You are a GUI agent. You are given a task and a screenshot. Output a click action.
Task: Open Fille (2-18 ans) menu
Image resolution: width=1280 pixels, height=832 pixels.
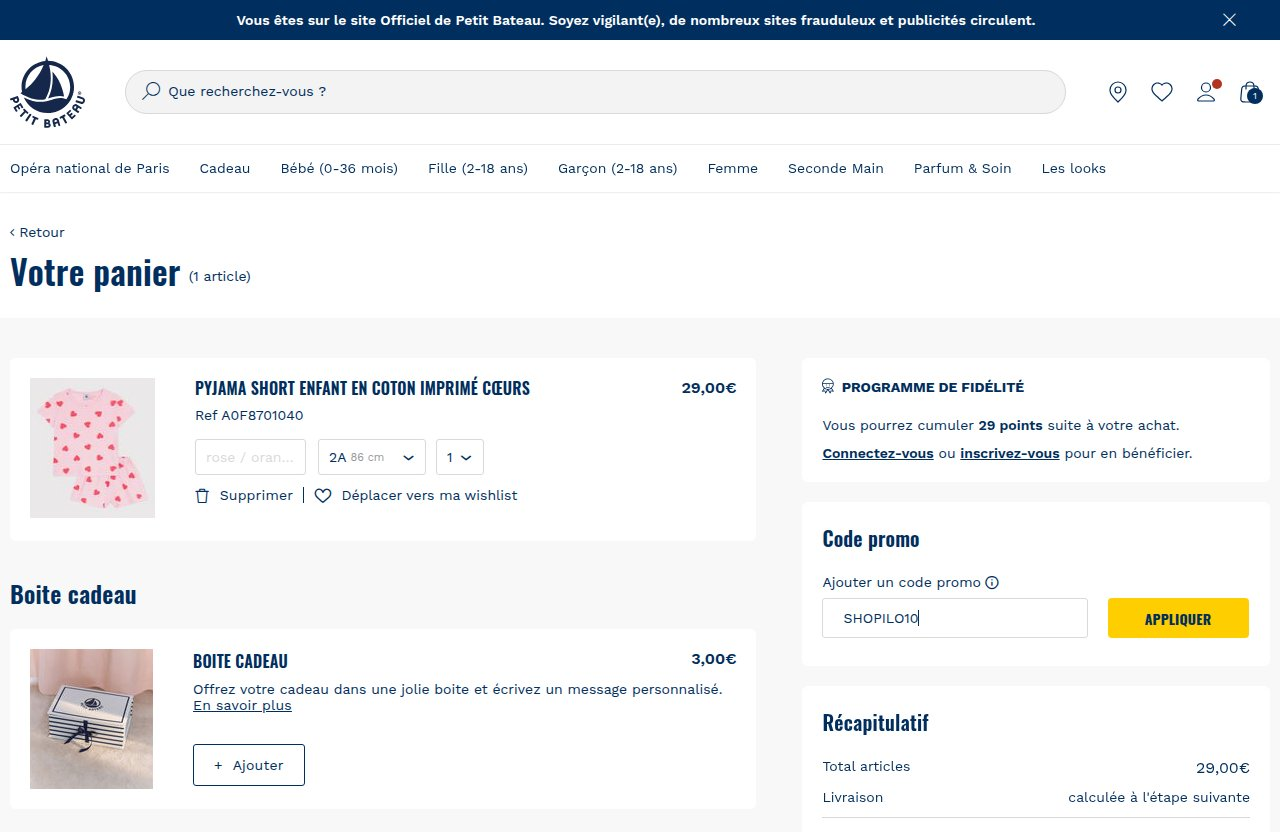pos(478,168)
